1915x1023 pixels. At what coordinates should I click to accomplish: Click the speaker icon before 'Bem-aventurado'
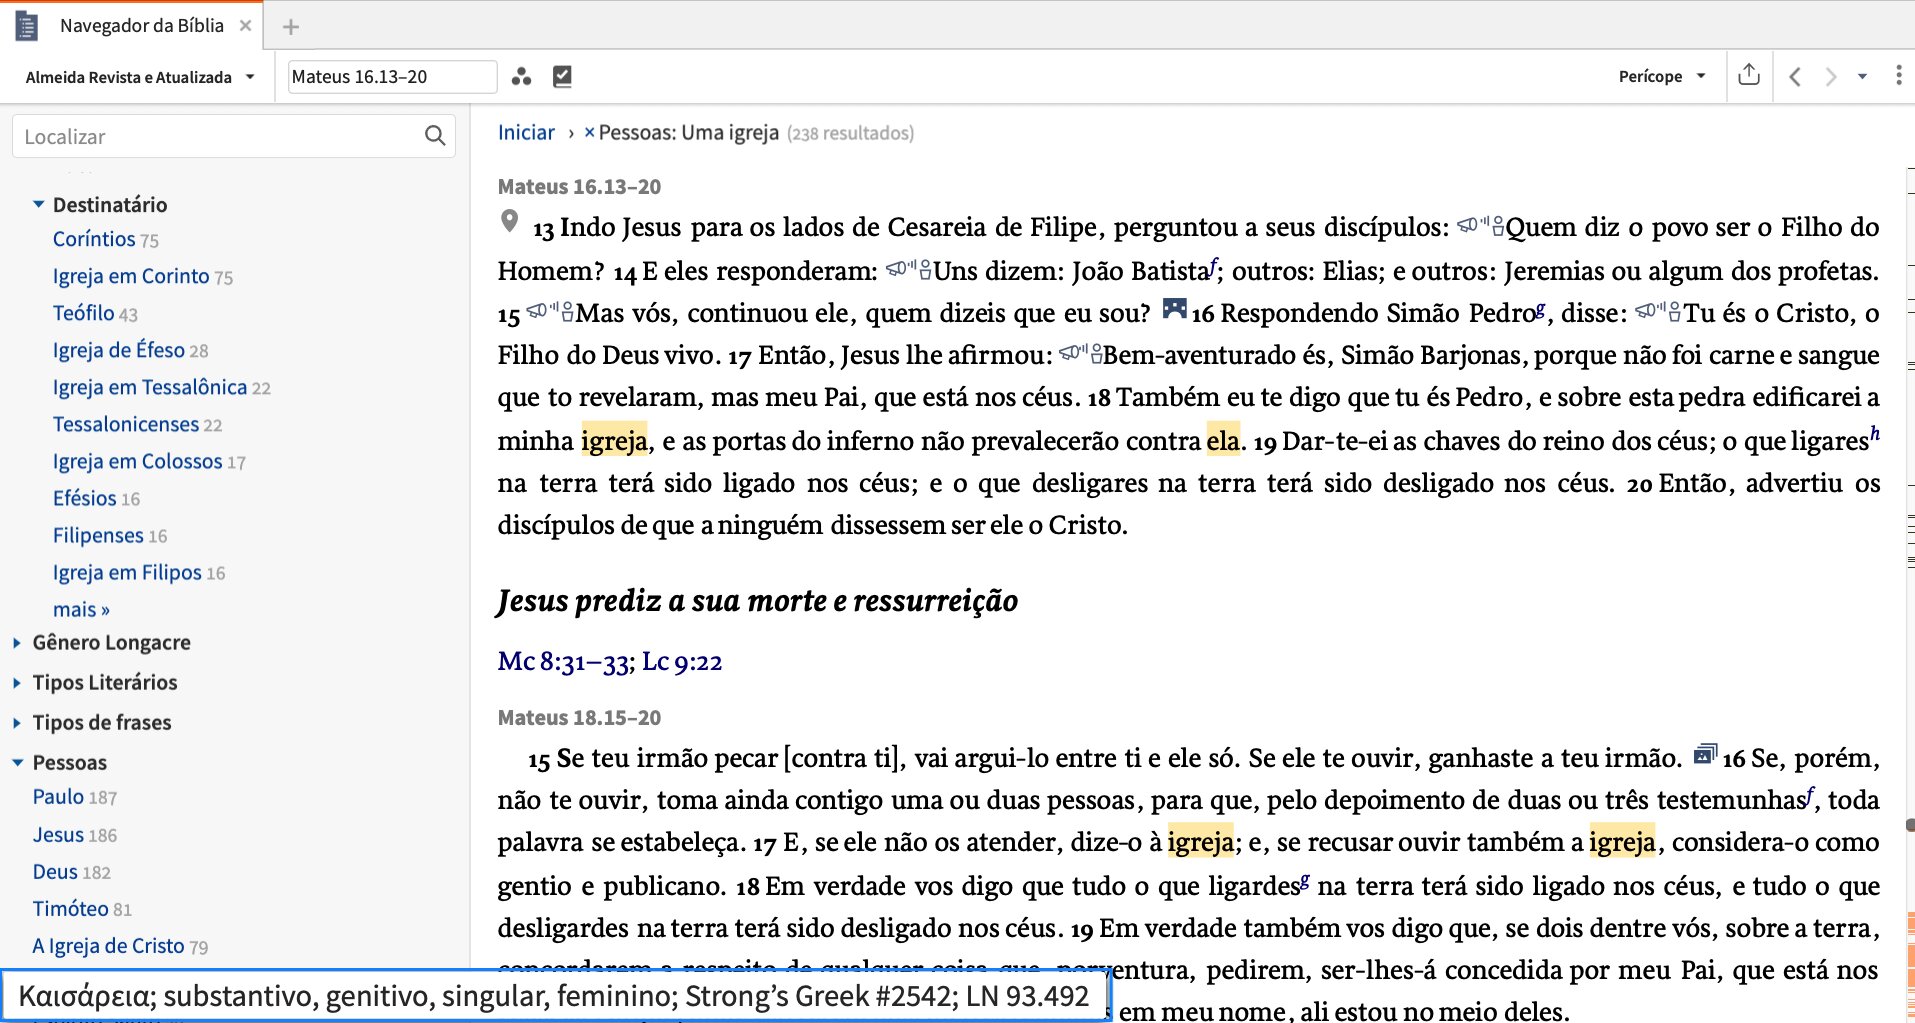coord(1080,355)
